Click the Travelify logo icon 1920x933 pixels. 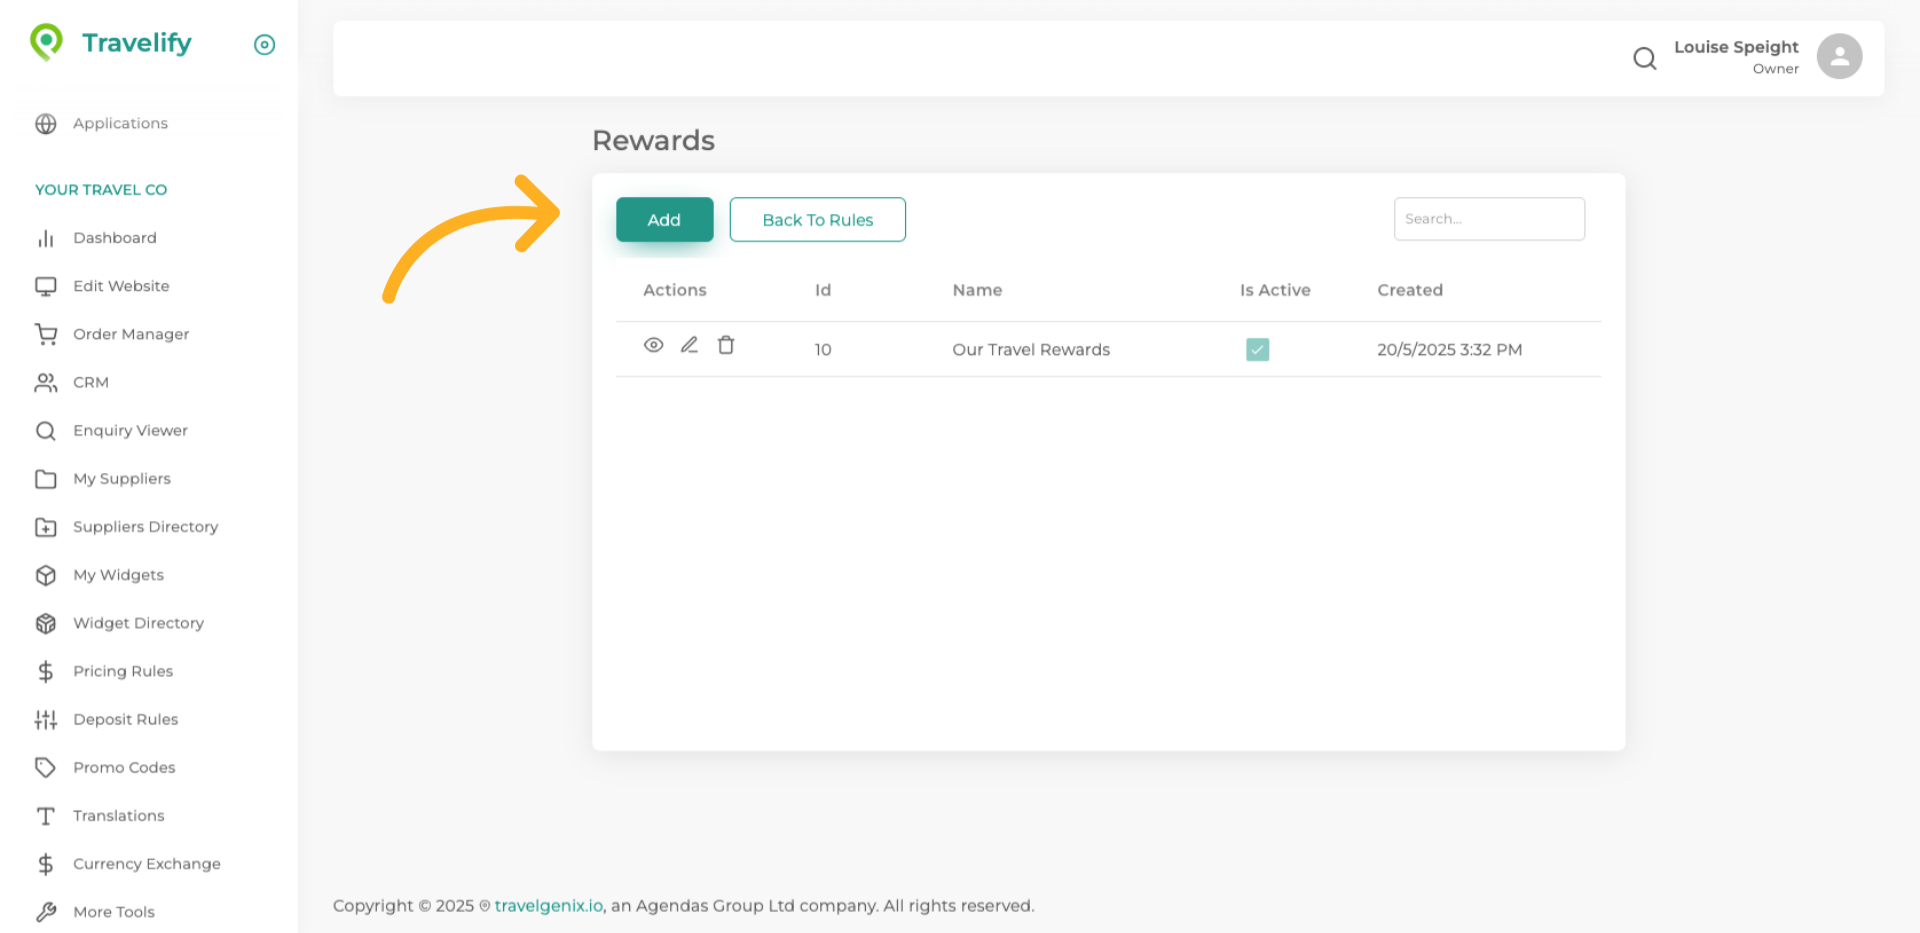(46, 42)
